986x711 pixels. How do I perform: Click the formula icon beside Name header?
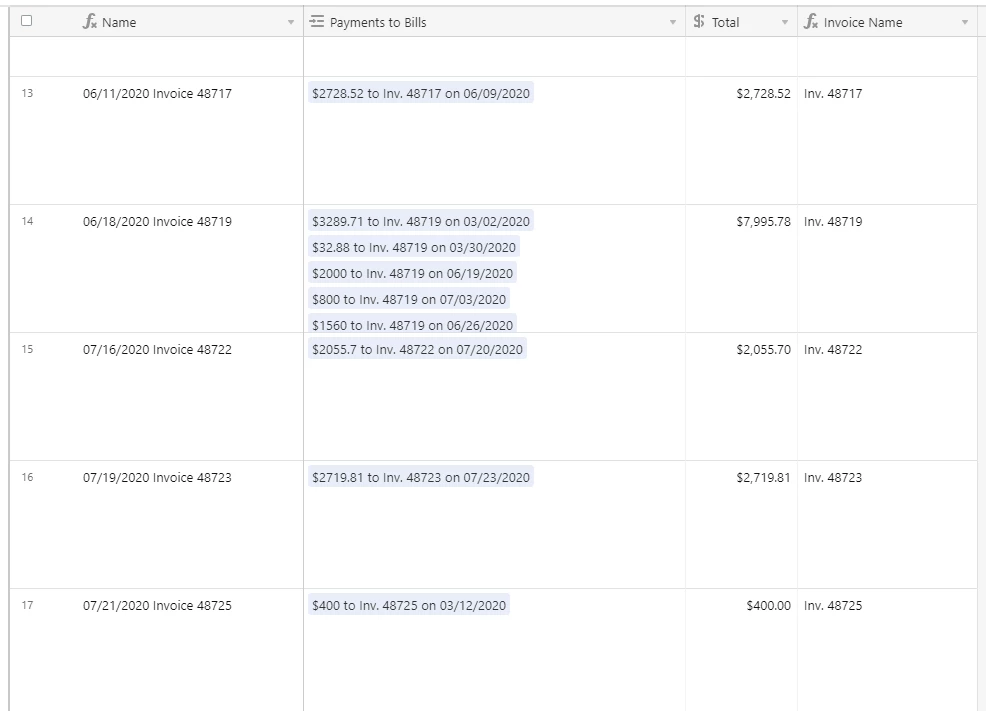point(90,22)
